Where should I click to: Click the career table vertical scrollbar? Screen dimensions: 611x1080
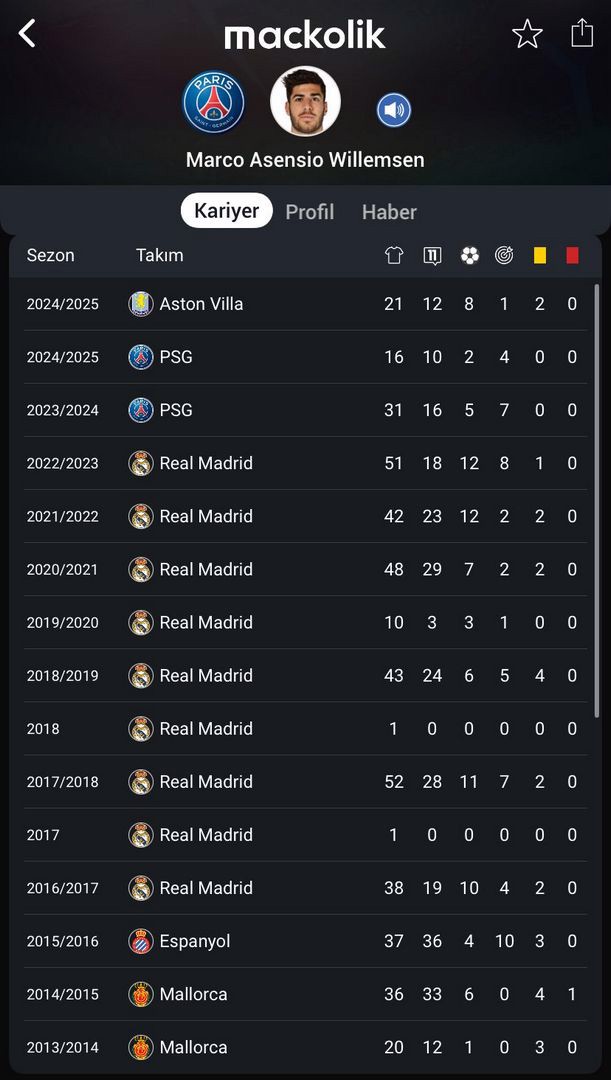(x=597, y=501)
